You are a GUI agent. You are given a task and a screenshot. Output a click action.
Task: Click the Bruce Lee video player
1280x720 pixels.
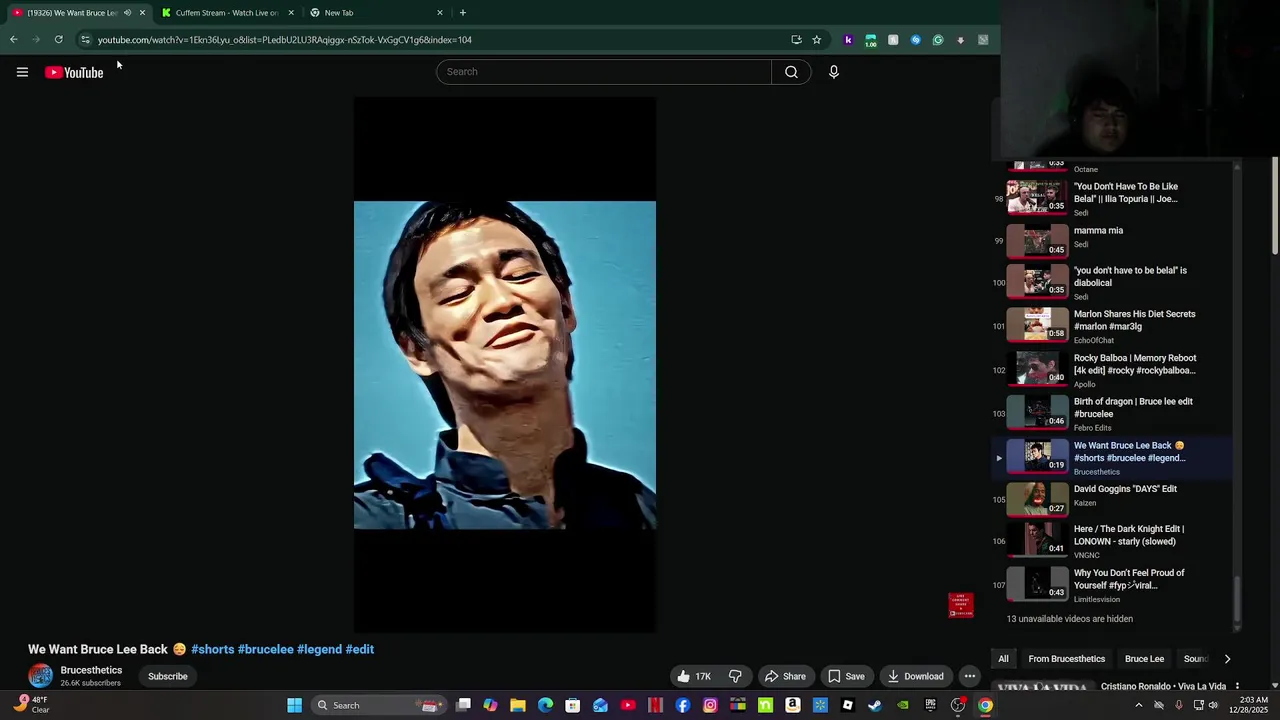(x=505, y=365)
